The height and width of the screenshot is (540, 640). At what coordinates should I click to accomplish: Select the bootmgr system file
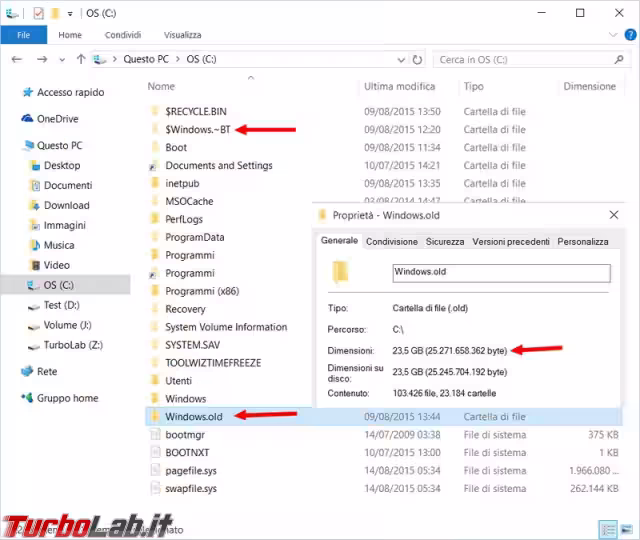184,435
